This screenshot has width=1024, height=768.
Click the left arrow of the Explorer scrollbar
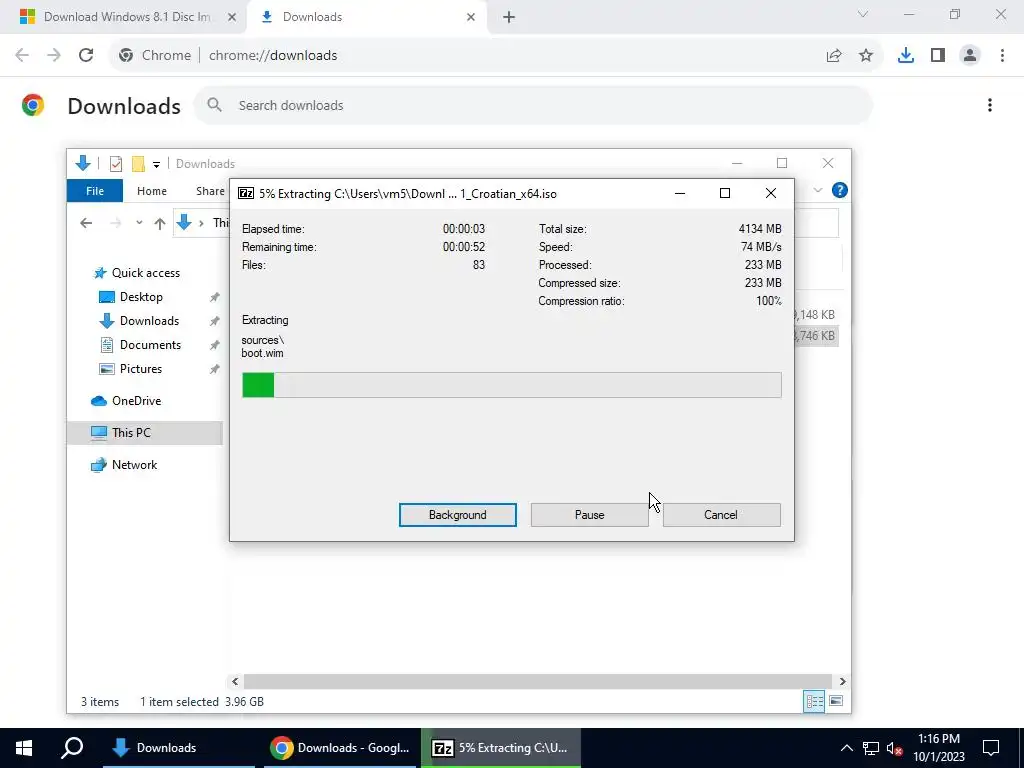tap(235, 681)
